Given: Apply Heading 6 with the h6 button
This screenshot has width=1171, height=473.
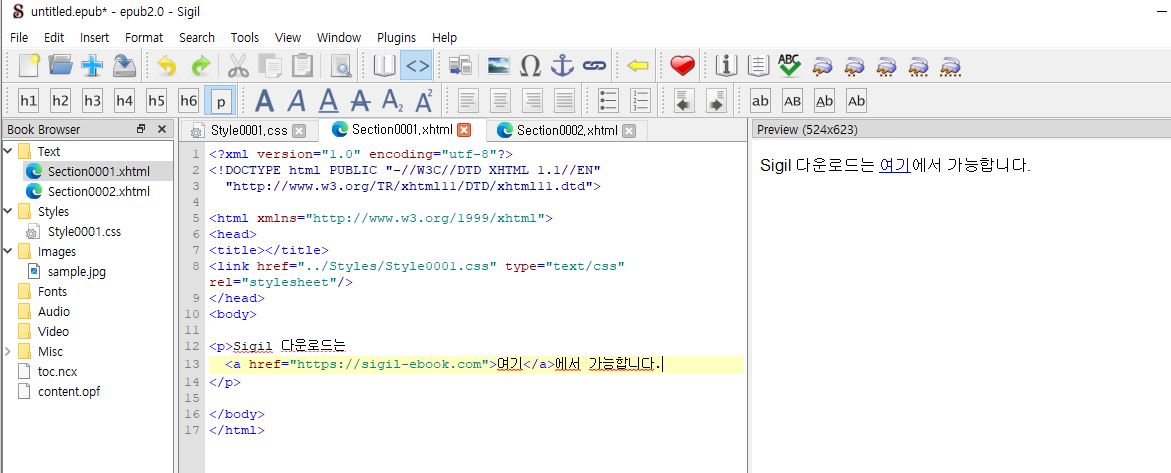Looking at the screenshot, I should 188,101.
